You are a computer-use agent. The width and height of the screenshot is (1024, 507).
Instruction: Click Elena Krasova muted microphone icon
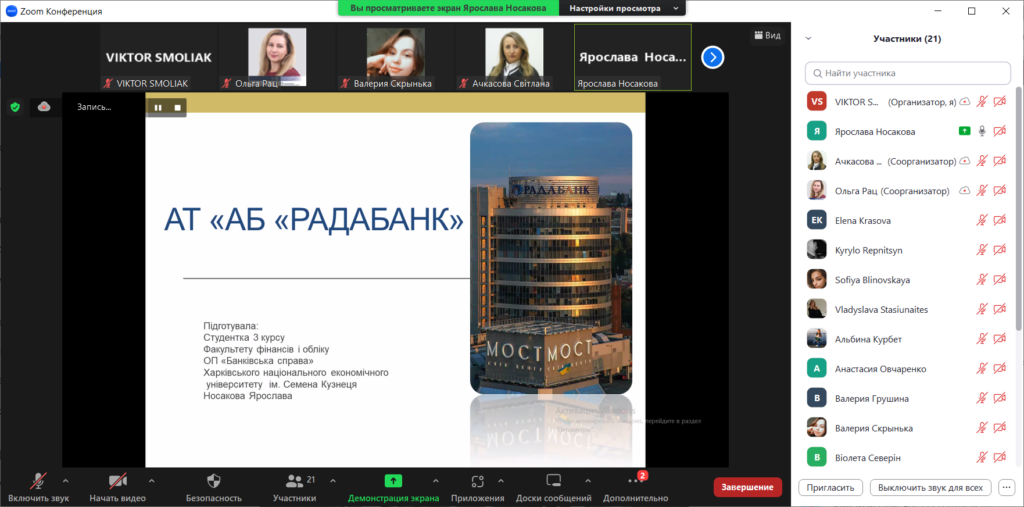(x=982, y=220)
